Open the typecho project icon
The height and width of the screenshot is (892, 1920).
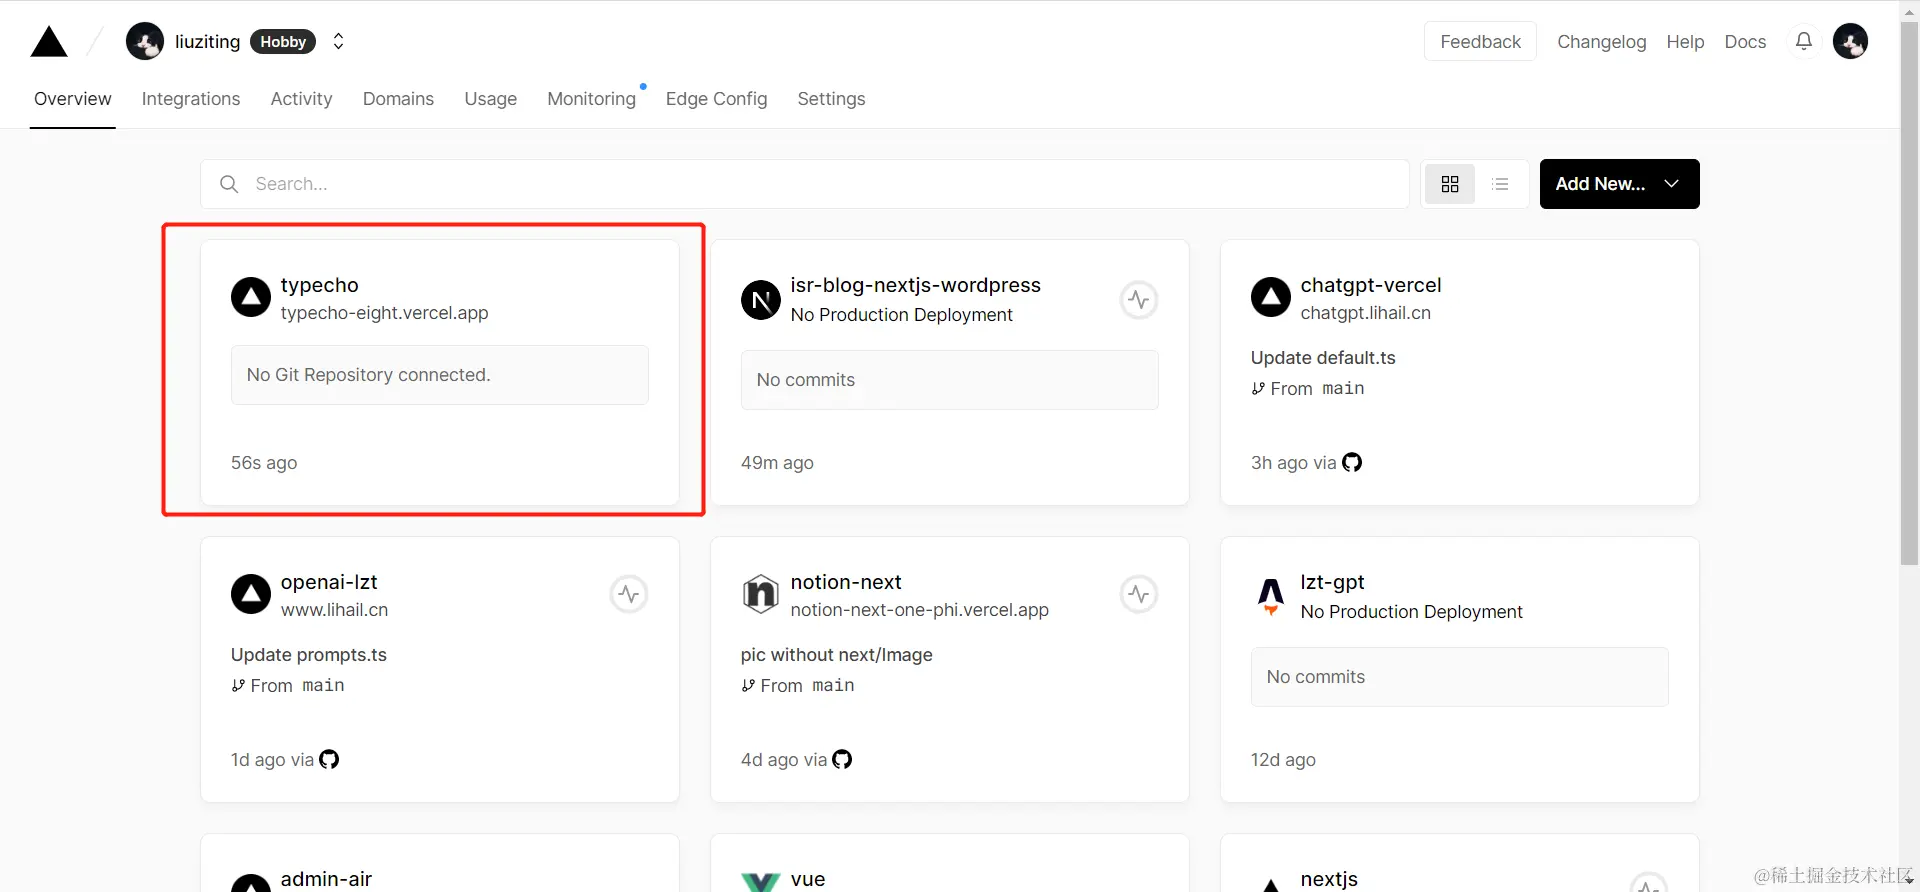point(251,297)
